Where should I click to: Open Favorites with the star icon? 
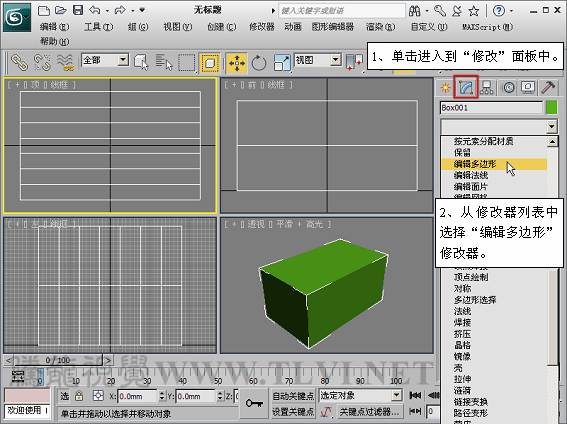tap(474, 11)
